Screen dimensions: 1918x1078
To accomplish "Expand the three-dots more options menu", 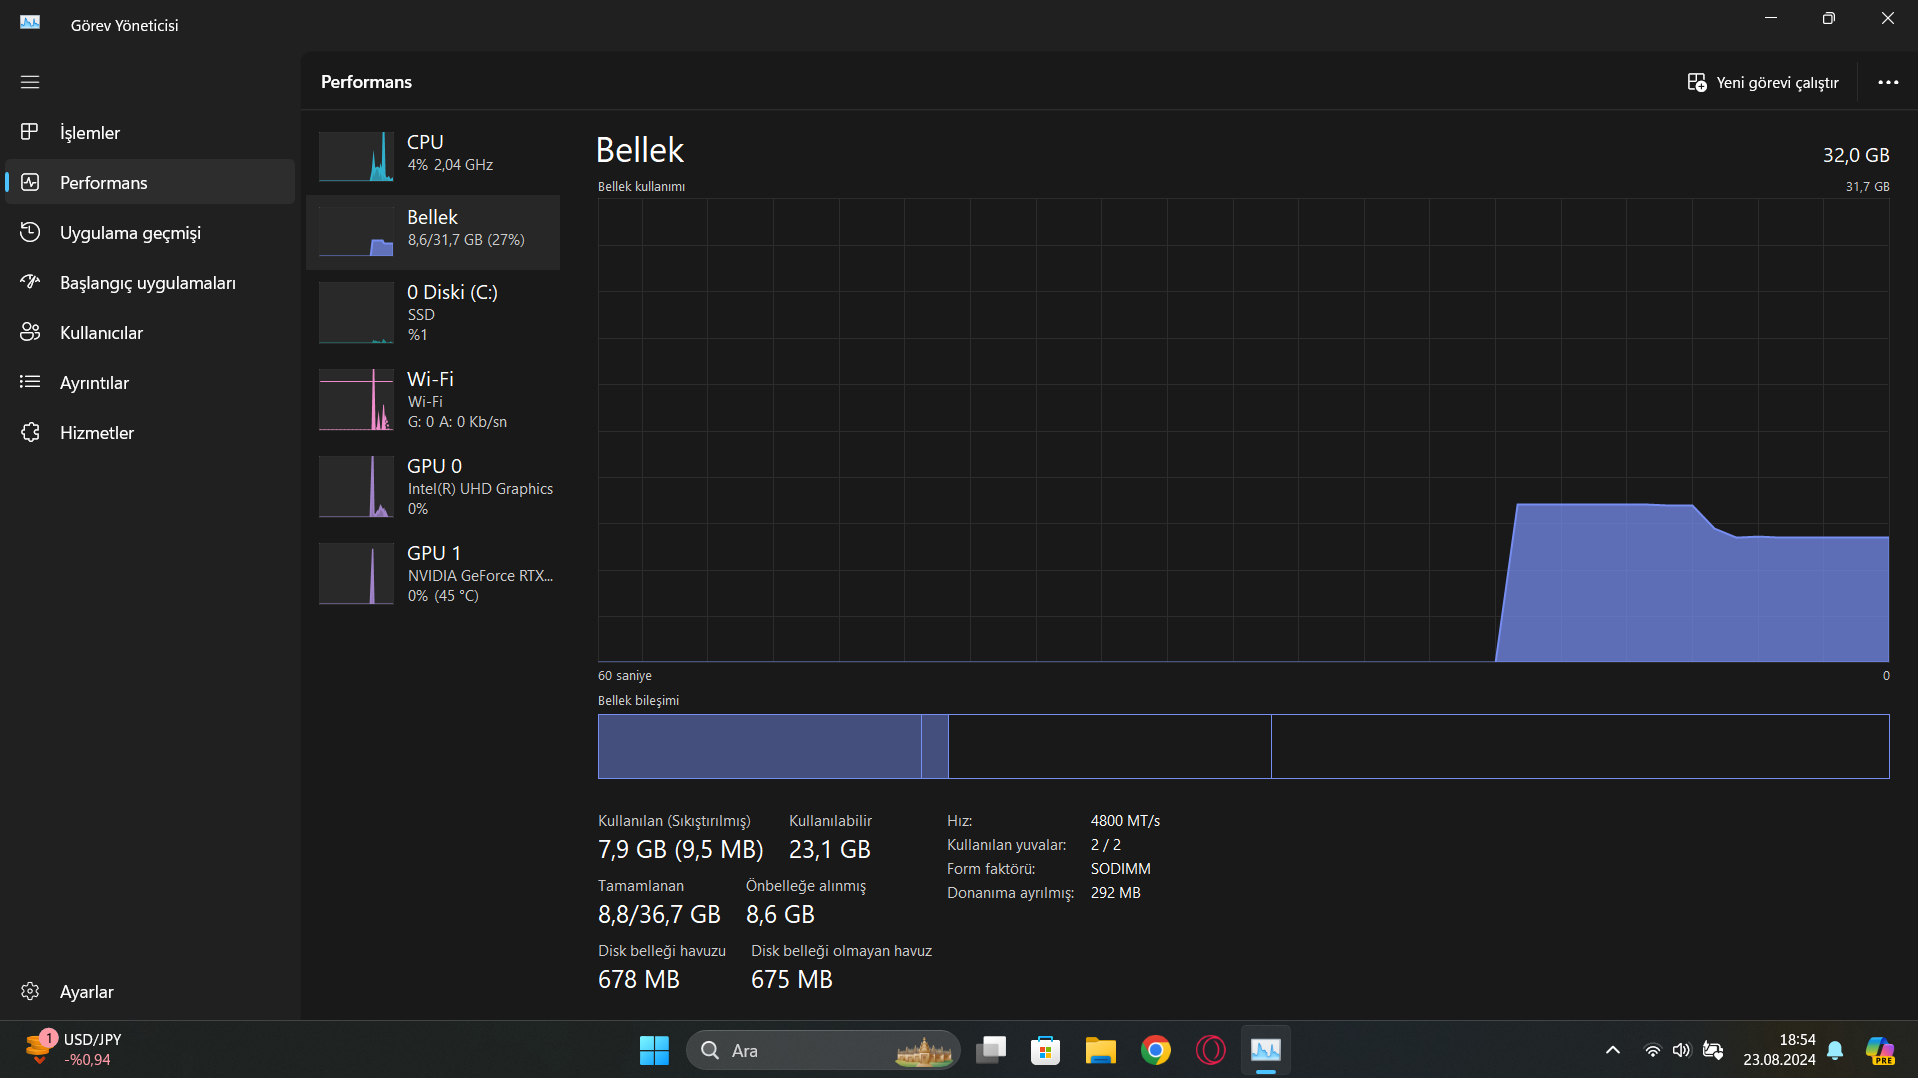I will click(1888, 82).
